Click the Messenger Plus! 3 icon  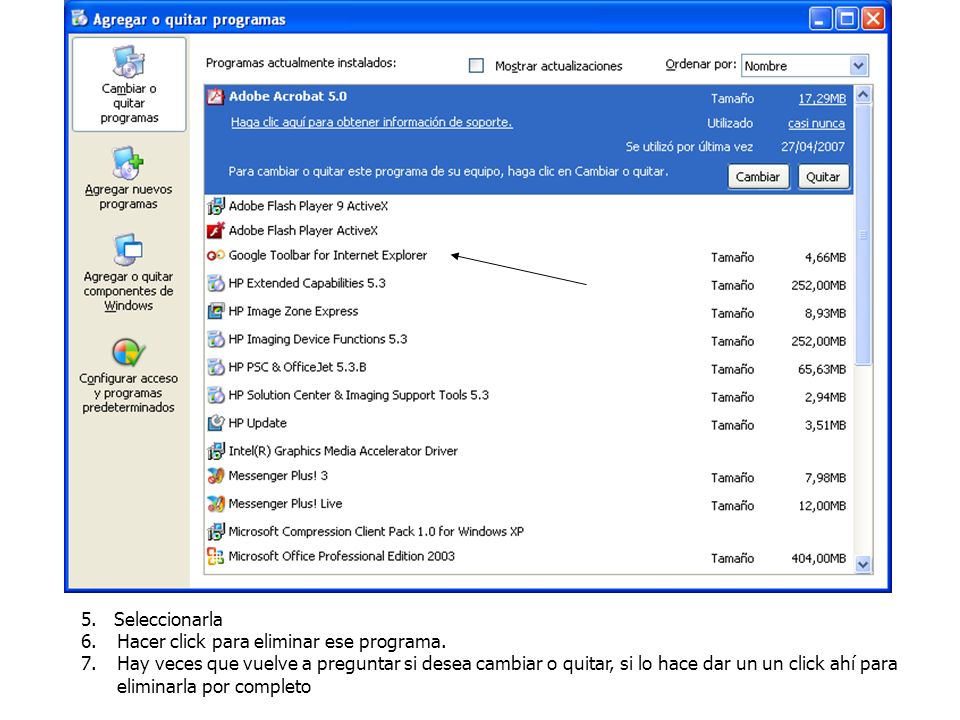[x=216, y=476]
